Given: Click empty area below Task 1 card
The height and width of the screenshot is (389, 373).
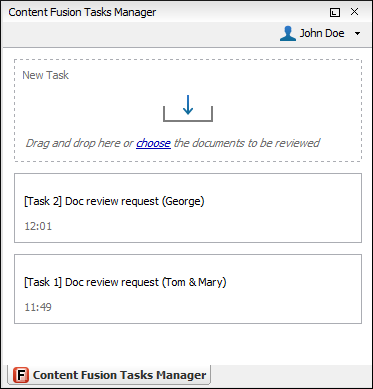Looking at the screenshot, I should click(x=188, y=343).
